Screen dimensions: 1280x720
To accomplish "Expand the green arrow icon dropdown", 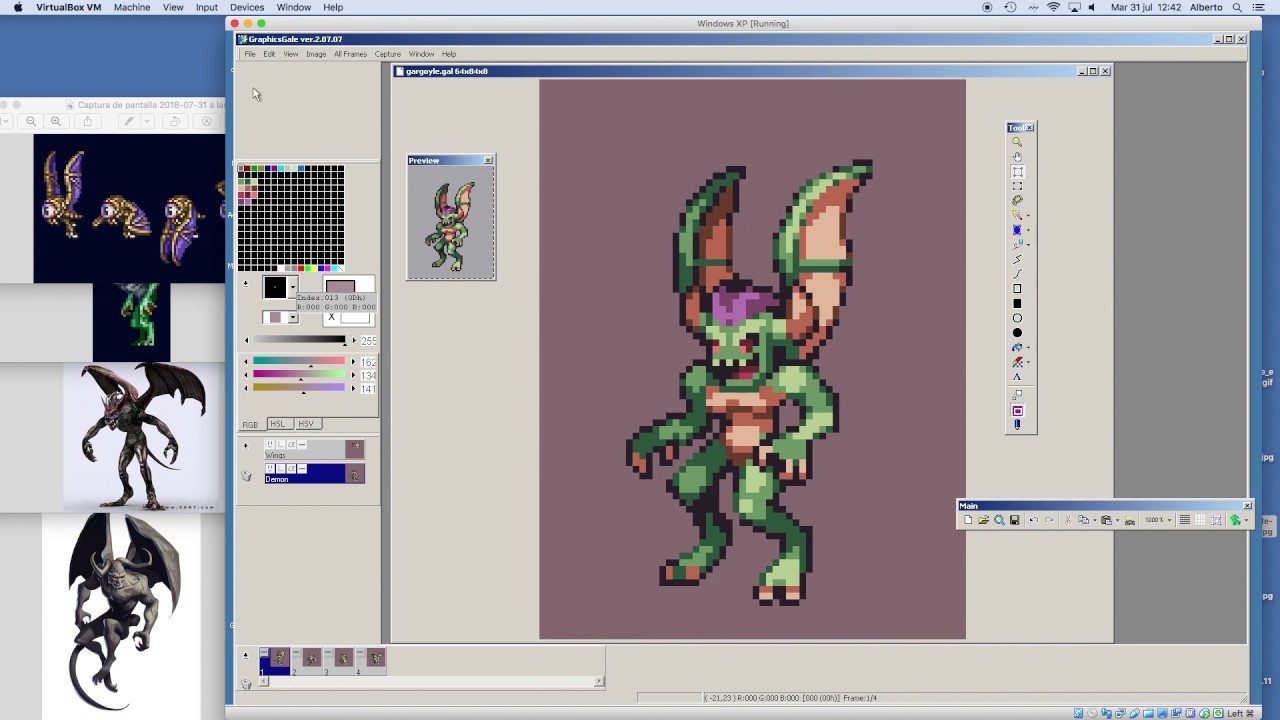I will tap(1246, 520).
